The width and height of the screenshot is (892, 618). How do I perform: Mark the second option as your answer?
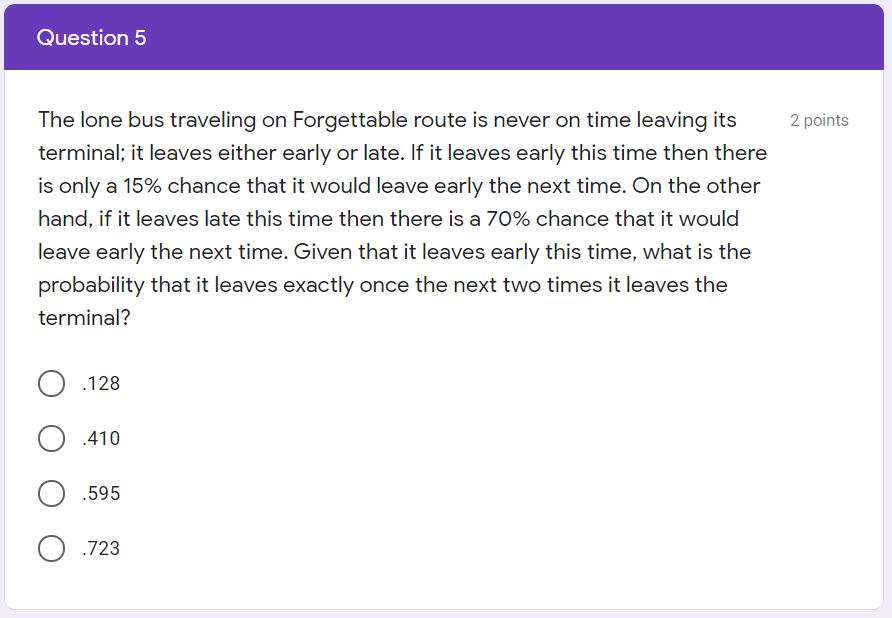(x=51, y=438)
